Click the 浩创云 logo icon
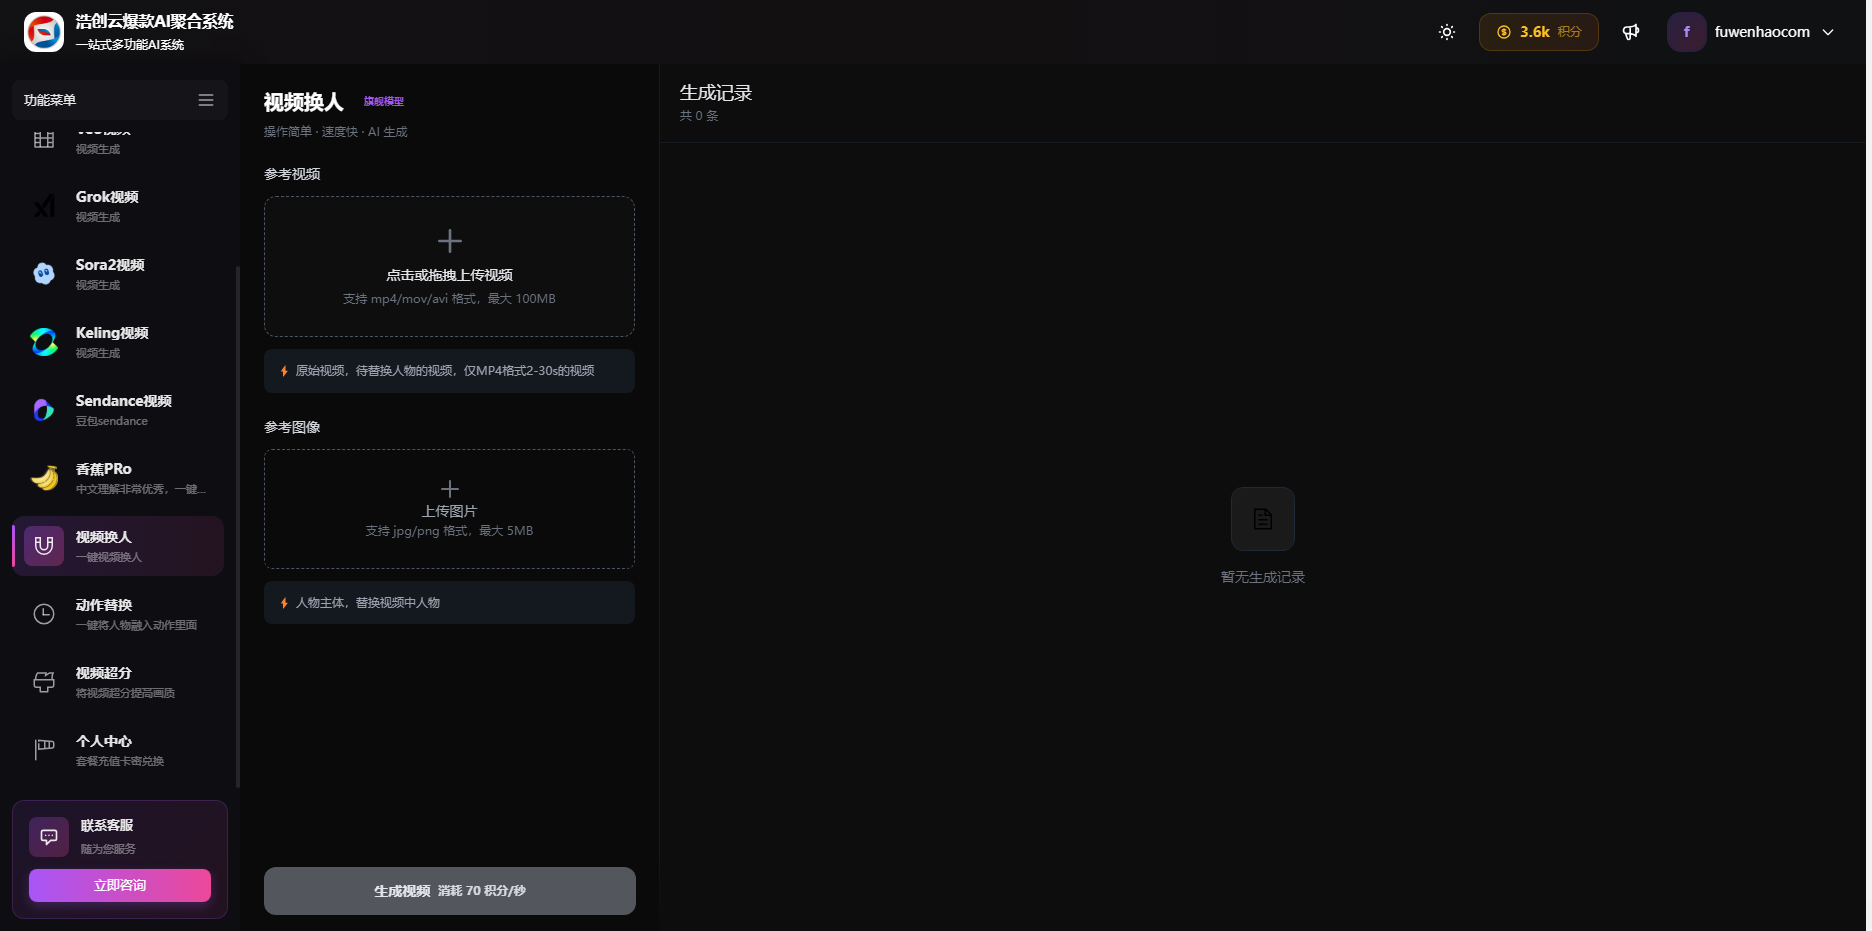Image resolution: width=1872 pixels, height=931 pixels. 44,32
